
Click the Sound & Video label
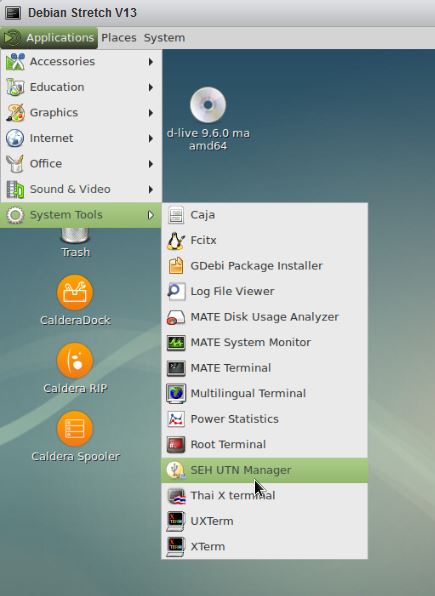(70, 189)
